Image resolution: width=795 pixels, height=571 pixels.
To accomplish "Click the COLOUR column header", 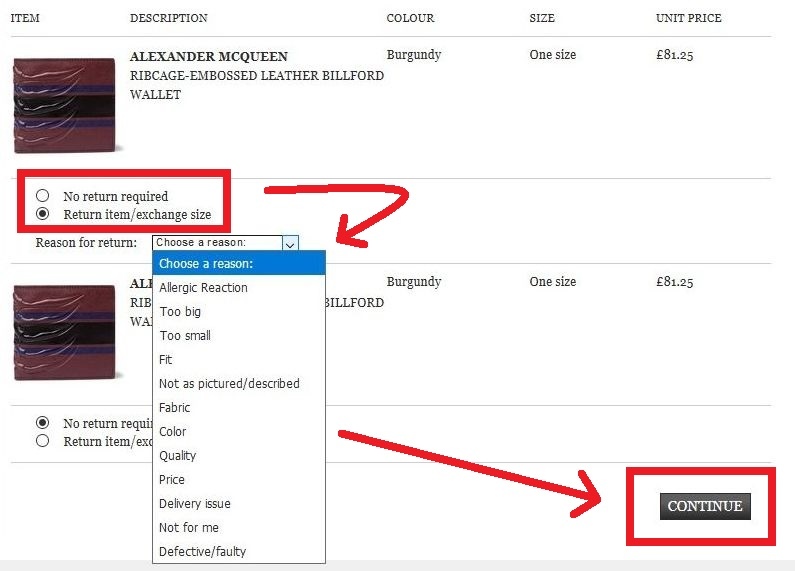I will point(410,18).
